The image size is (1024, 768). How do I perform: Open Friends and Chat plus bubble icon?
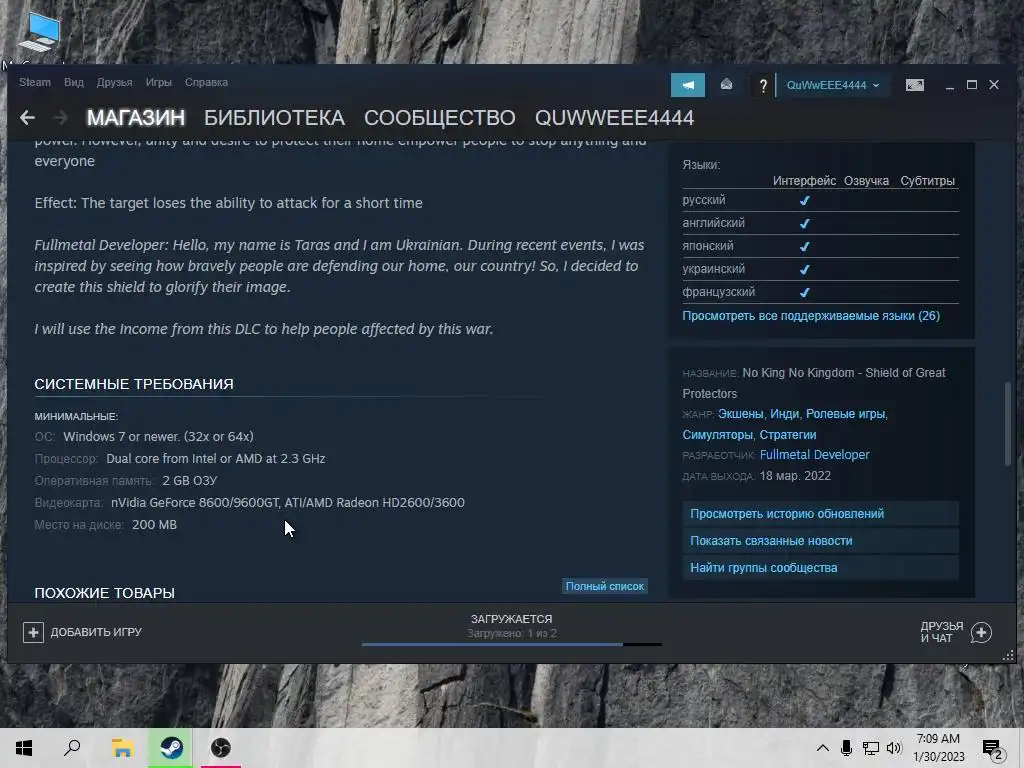coord(981,632)
